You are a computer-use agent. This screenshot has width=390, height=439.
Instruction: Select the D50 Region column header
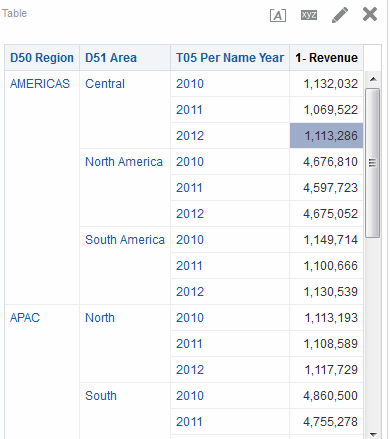point(42,58)
